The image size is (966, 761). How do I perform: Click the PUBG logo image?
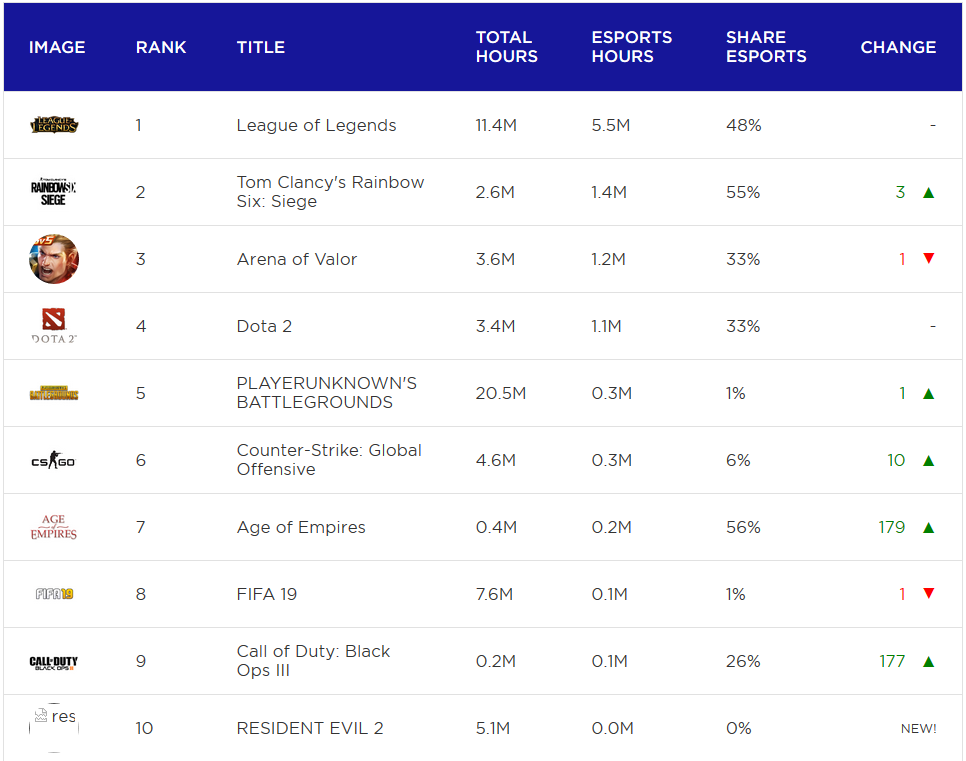[54, 393]
